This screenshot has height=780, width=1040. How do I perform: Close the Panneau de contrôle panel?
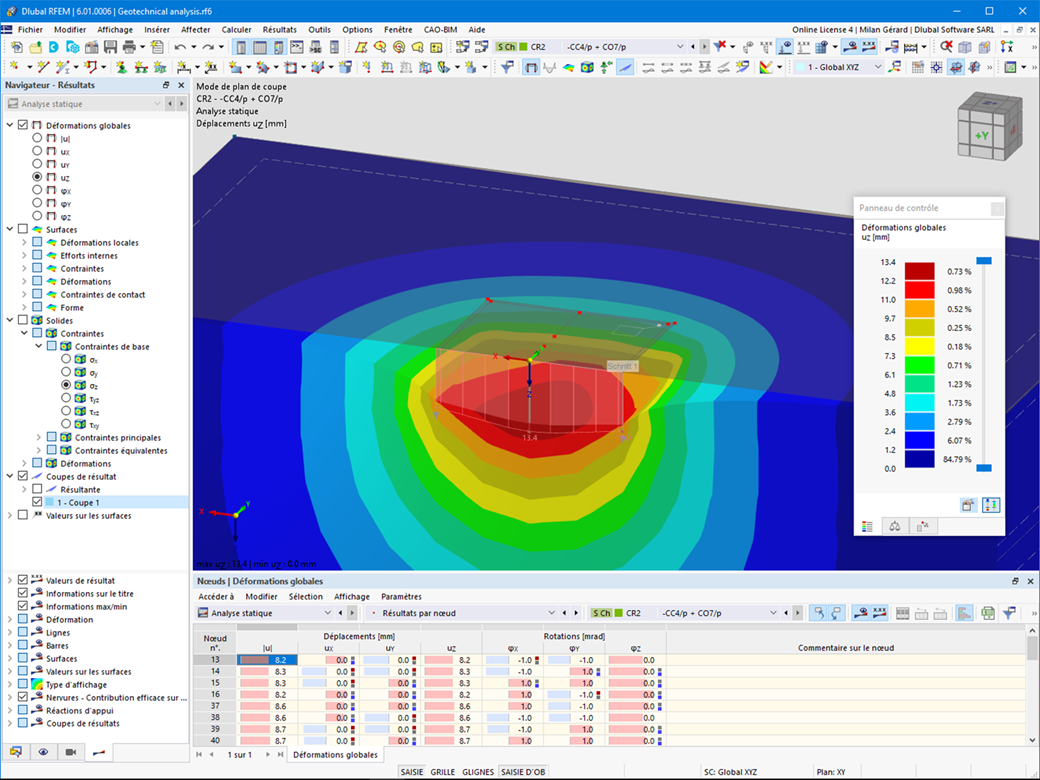(996, 208)
